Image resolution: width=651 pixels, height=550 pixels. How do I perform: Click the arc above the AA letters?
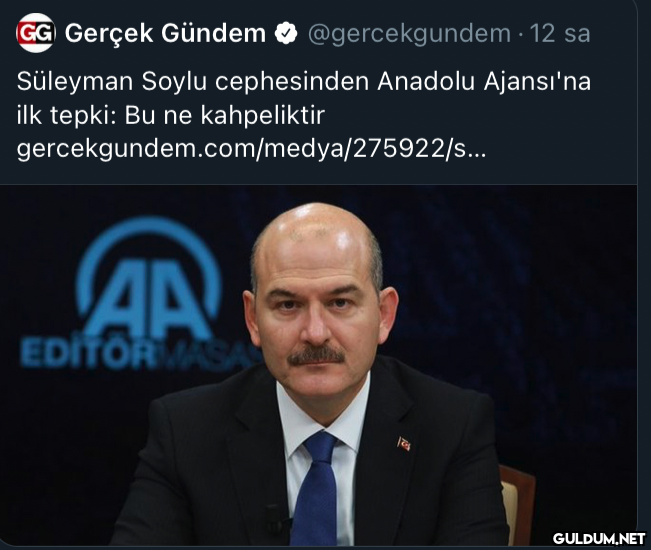click(x=149, y=249)
